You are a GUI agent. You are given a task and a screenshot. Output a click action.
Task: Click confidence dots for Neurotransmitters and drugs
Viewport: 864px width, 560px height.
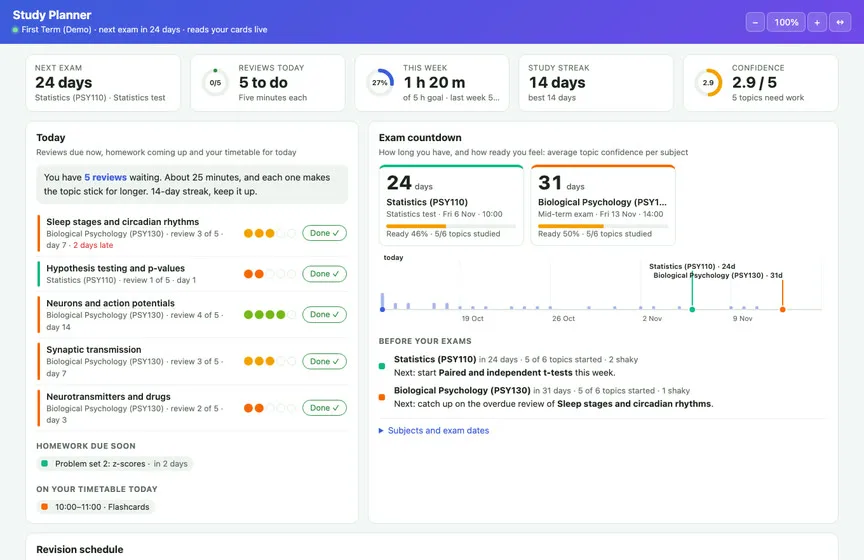tap(270, 408)
